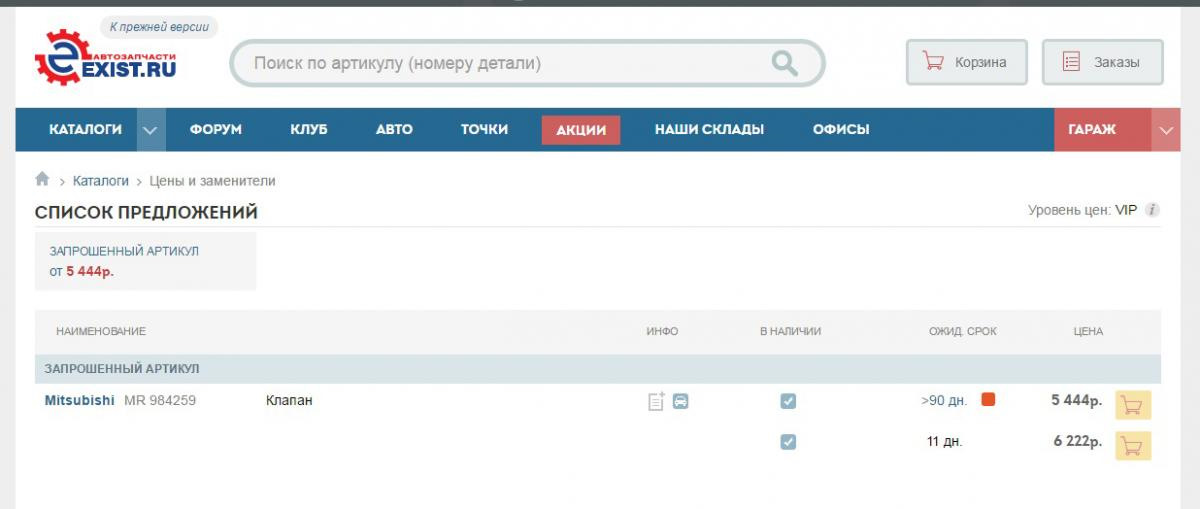Click the price level info icon
1200x509 pixels.
click(1152, 210)
